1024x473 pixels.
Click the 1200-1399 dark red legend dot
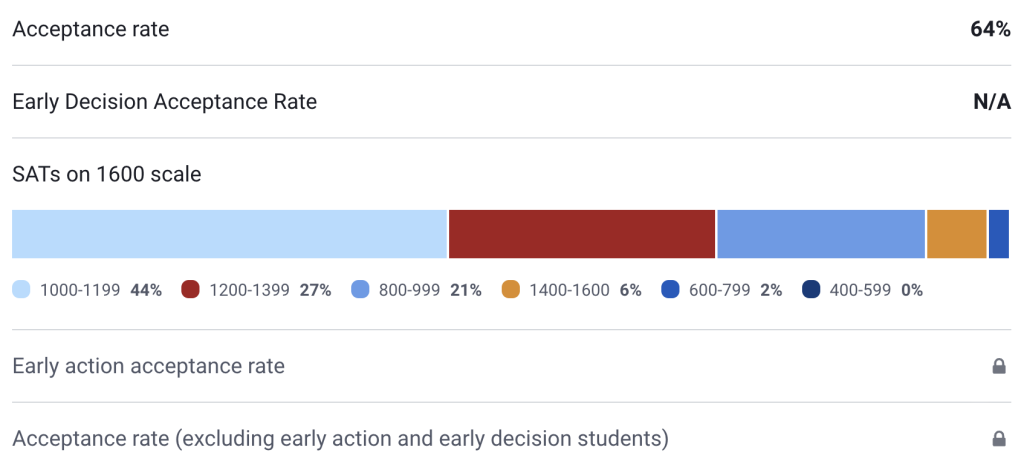[x=191, y=290]
